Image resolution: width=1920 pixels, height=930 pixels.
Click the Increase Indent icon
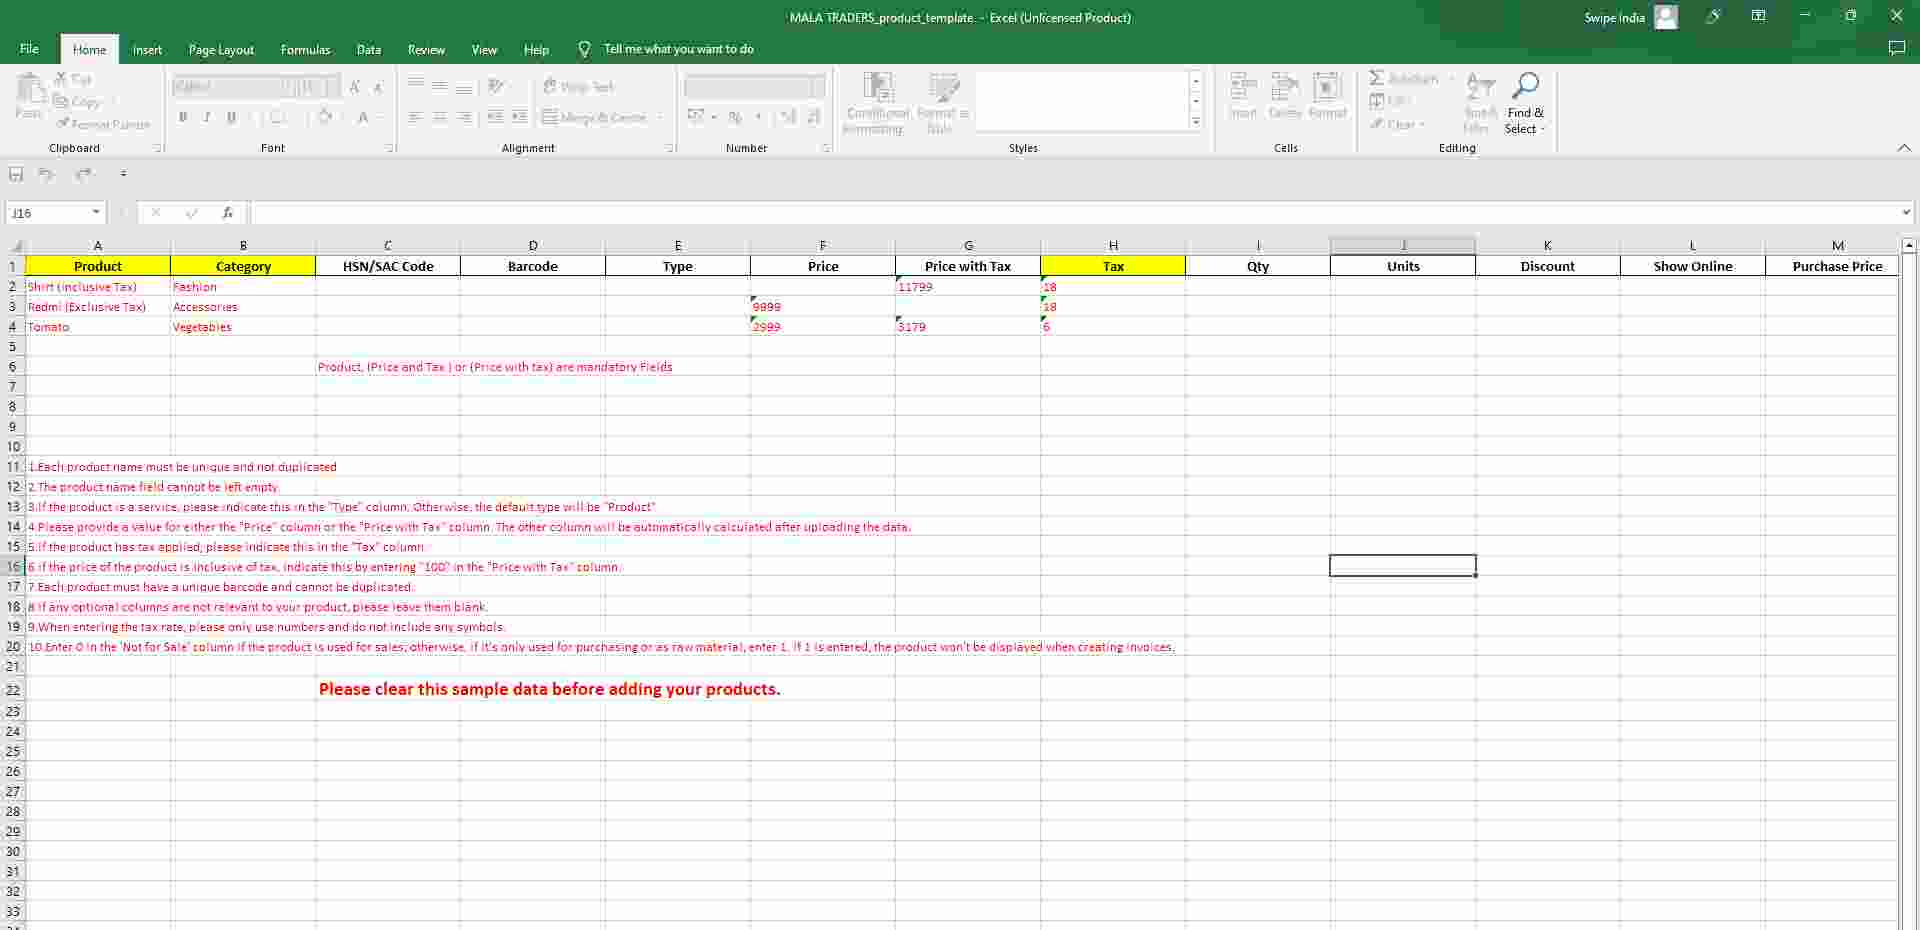coord(519,117)
